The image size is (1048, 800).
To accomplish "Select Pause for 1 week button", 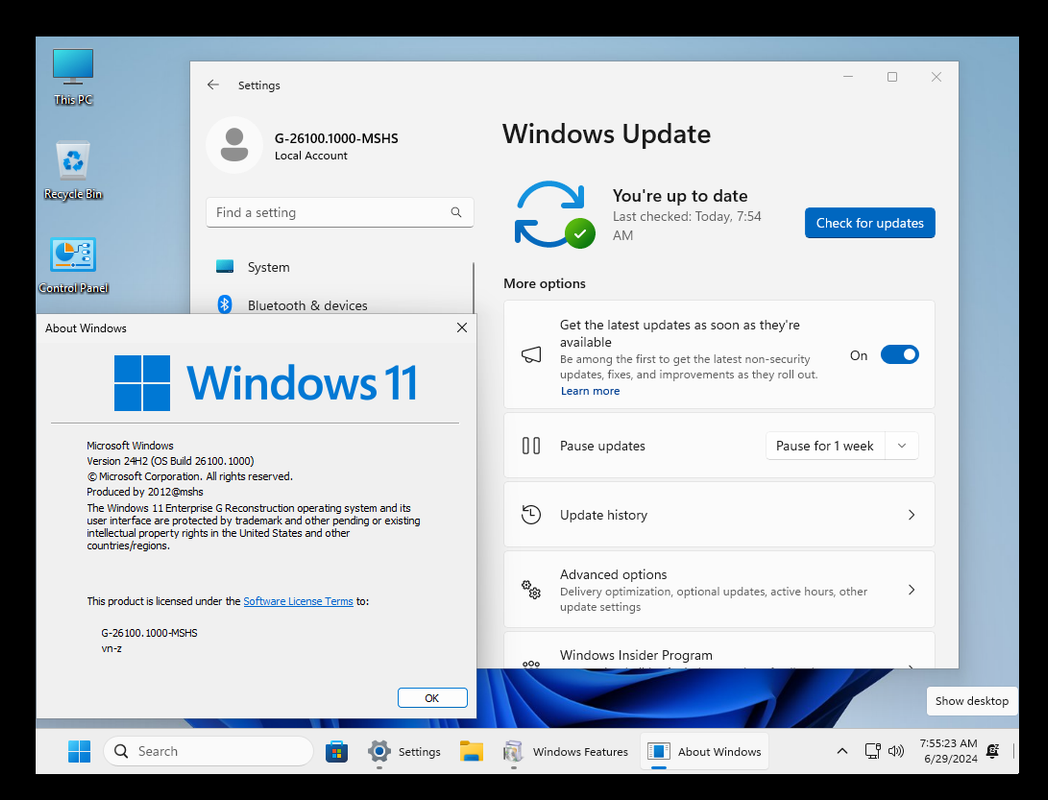I will 825,446.
